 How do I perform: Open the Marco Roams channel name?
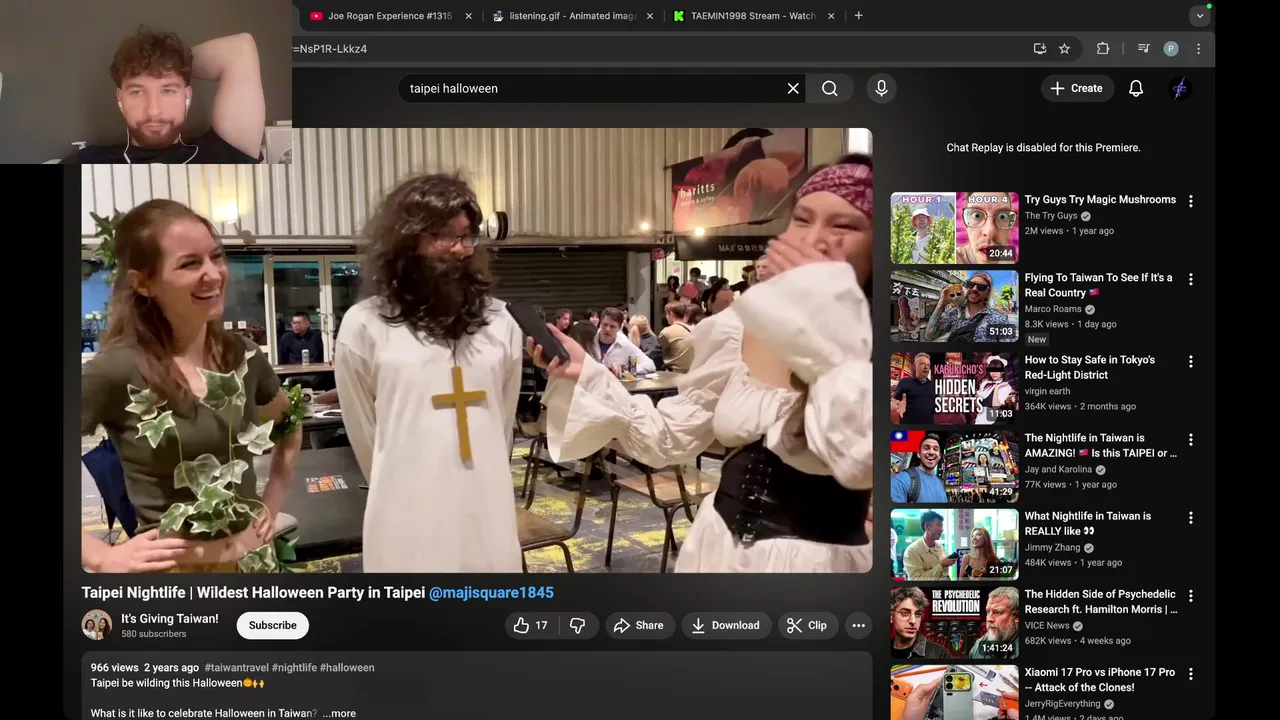tap(1053, 309)
